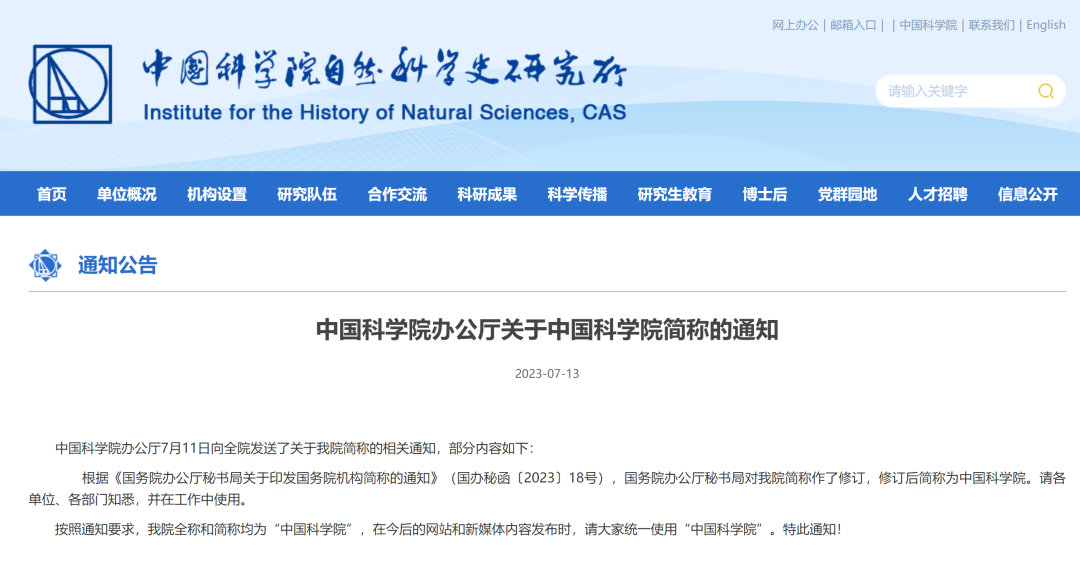The height and width of the screenshot is (580, 1080).
Task: Click the 通知公告 section emblem icon
Action: pos(45,265)
